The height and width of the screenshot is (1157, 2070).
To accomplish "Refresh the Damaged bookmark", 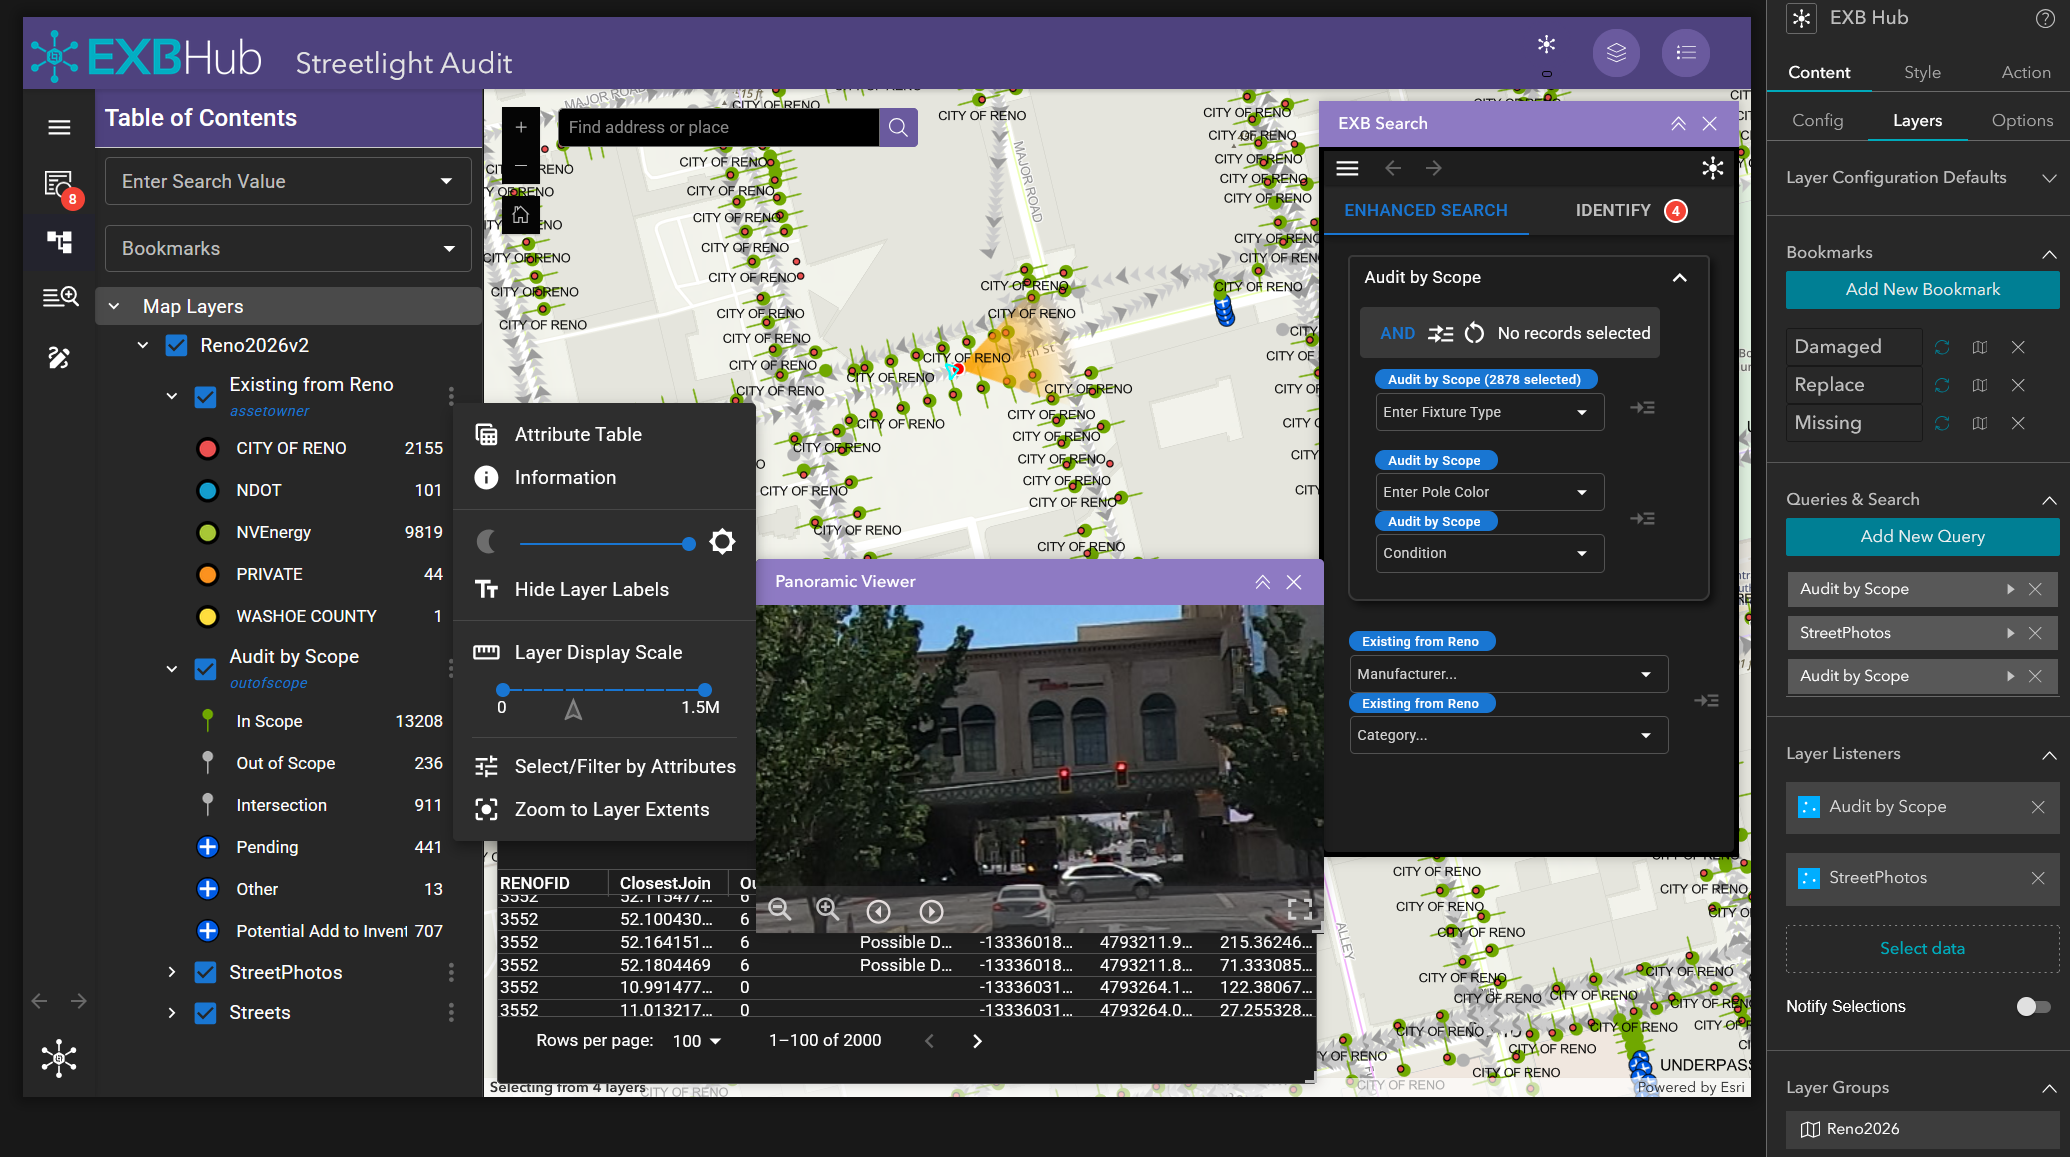I will (x=1942, y=347).
